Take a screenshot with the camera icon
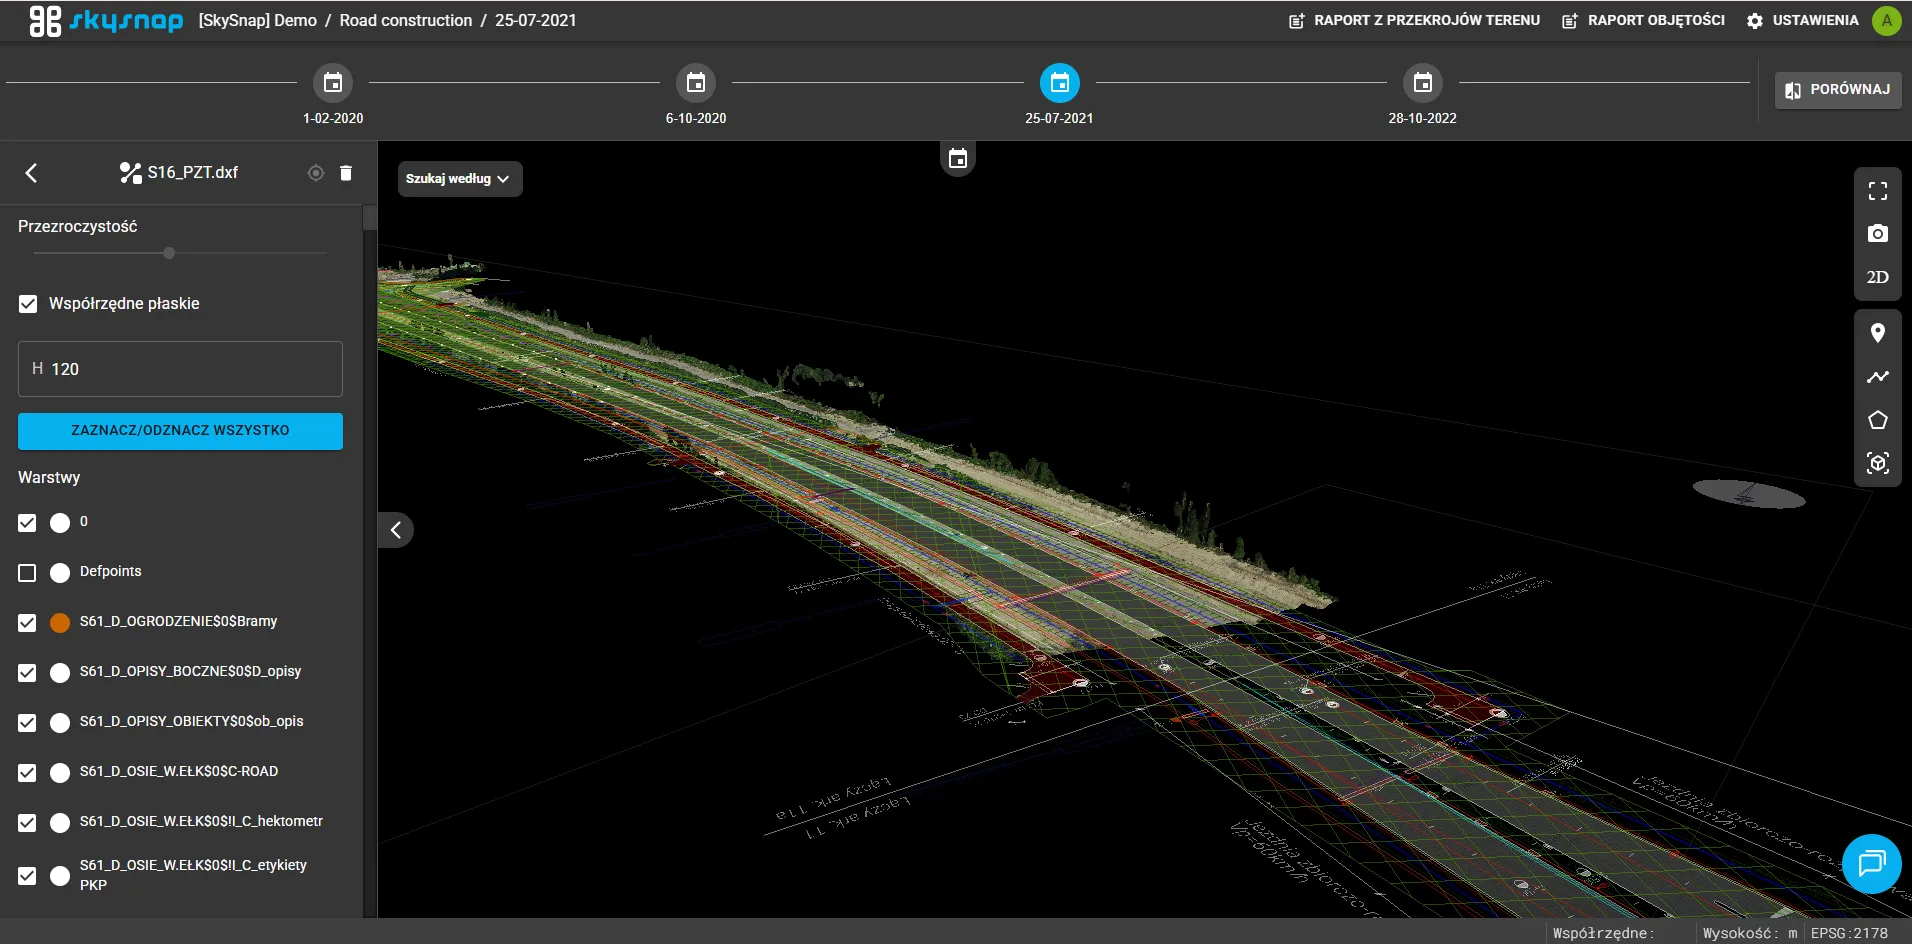The width and height of the screenshot is (1912, 944). pos(1877,234)
